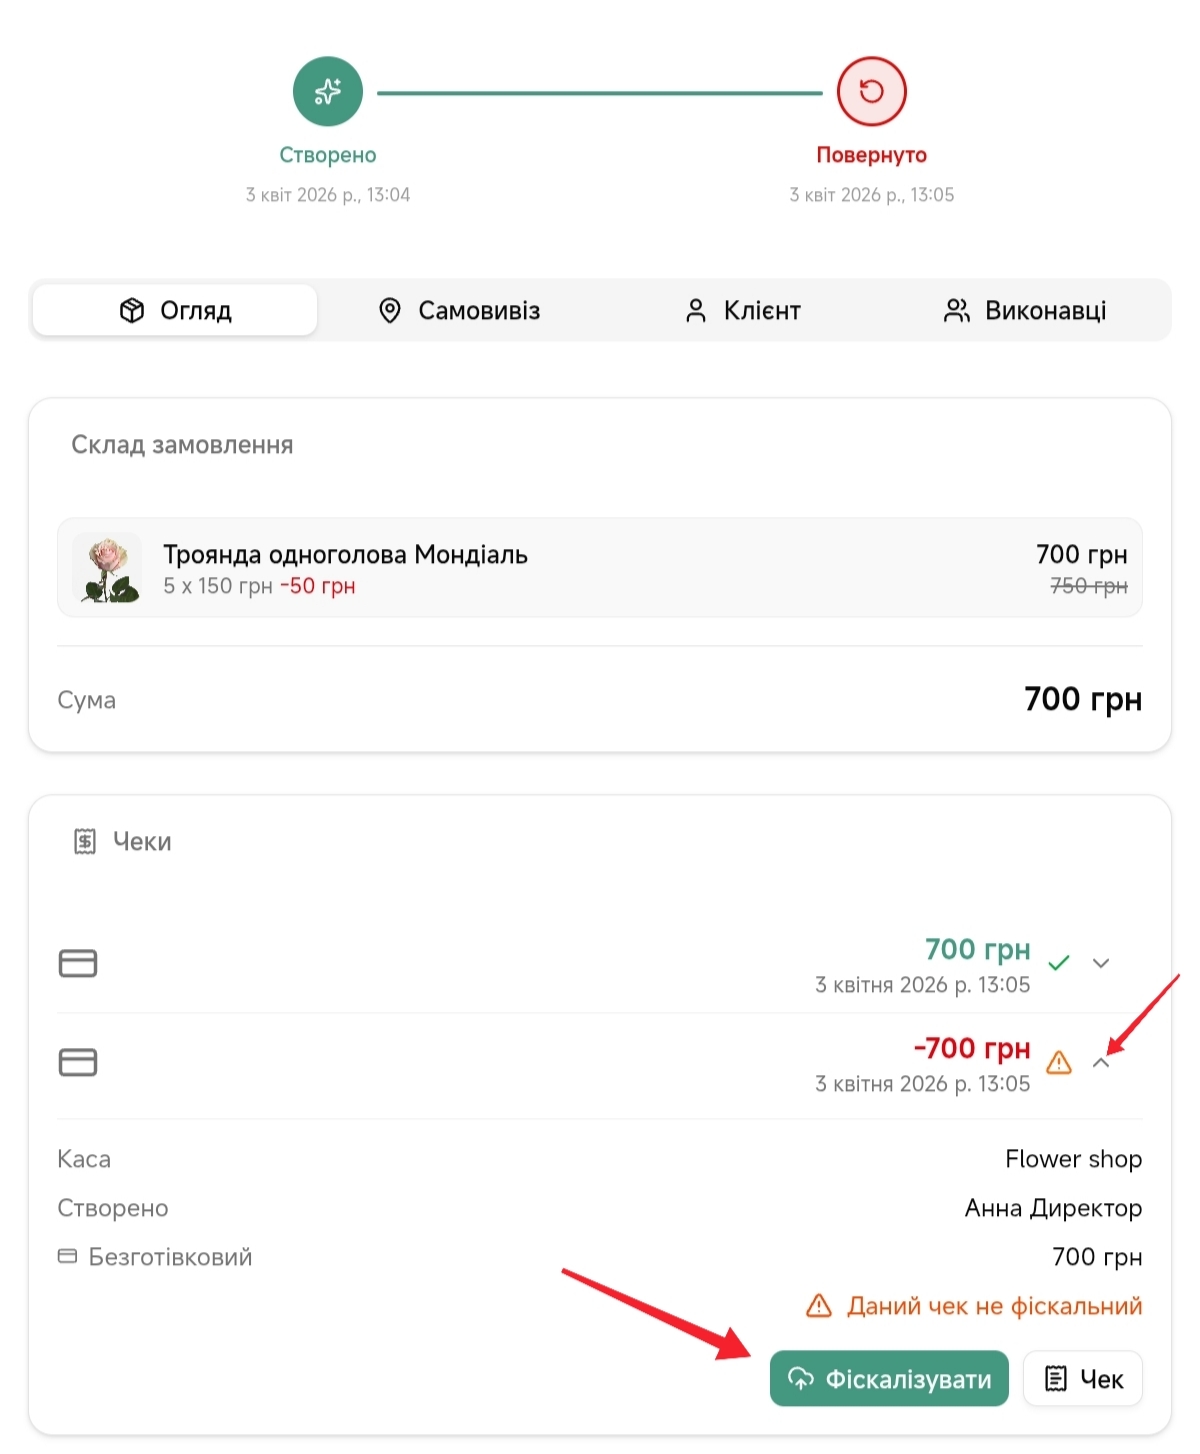Click the card icon of the -700 грн receipt
This screenshot has height=1454, width=1200.
[78, 1062]
